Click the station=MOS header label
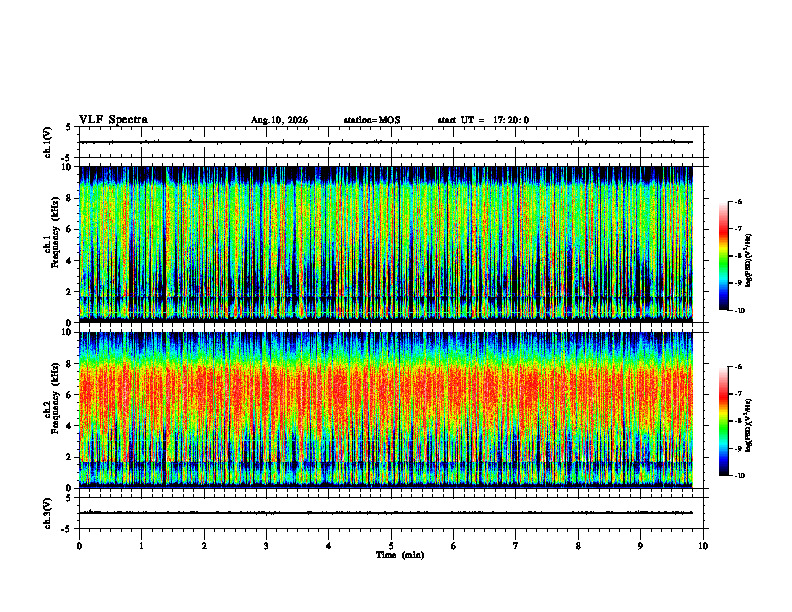Image resolution: width=792 pixels, height=612 pixels. (372, 120)
